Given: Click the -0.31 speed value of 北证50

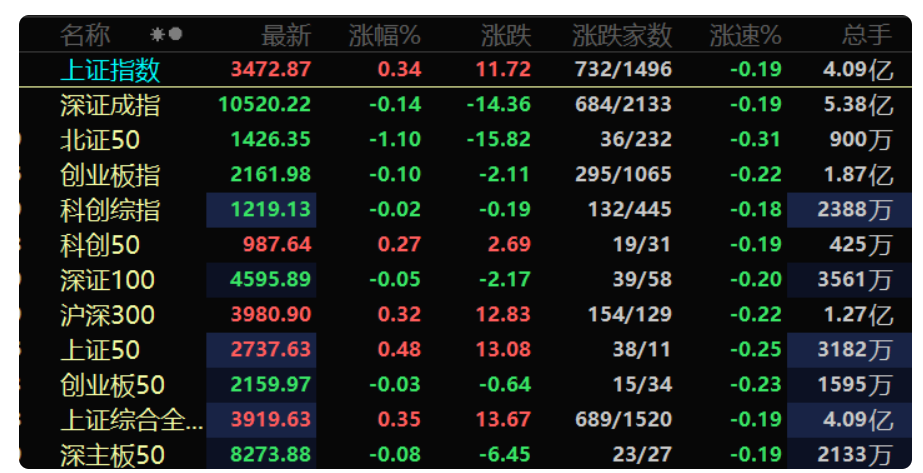Looking at the screenshot, I should coord(756,139).
